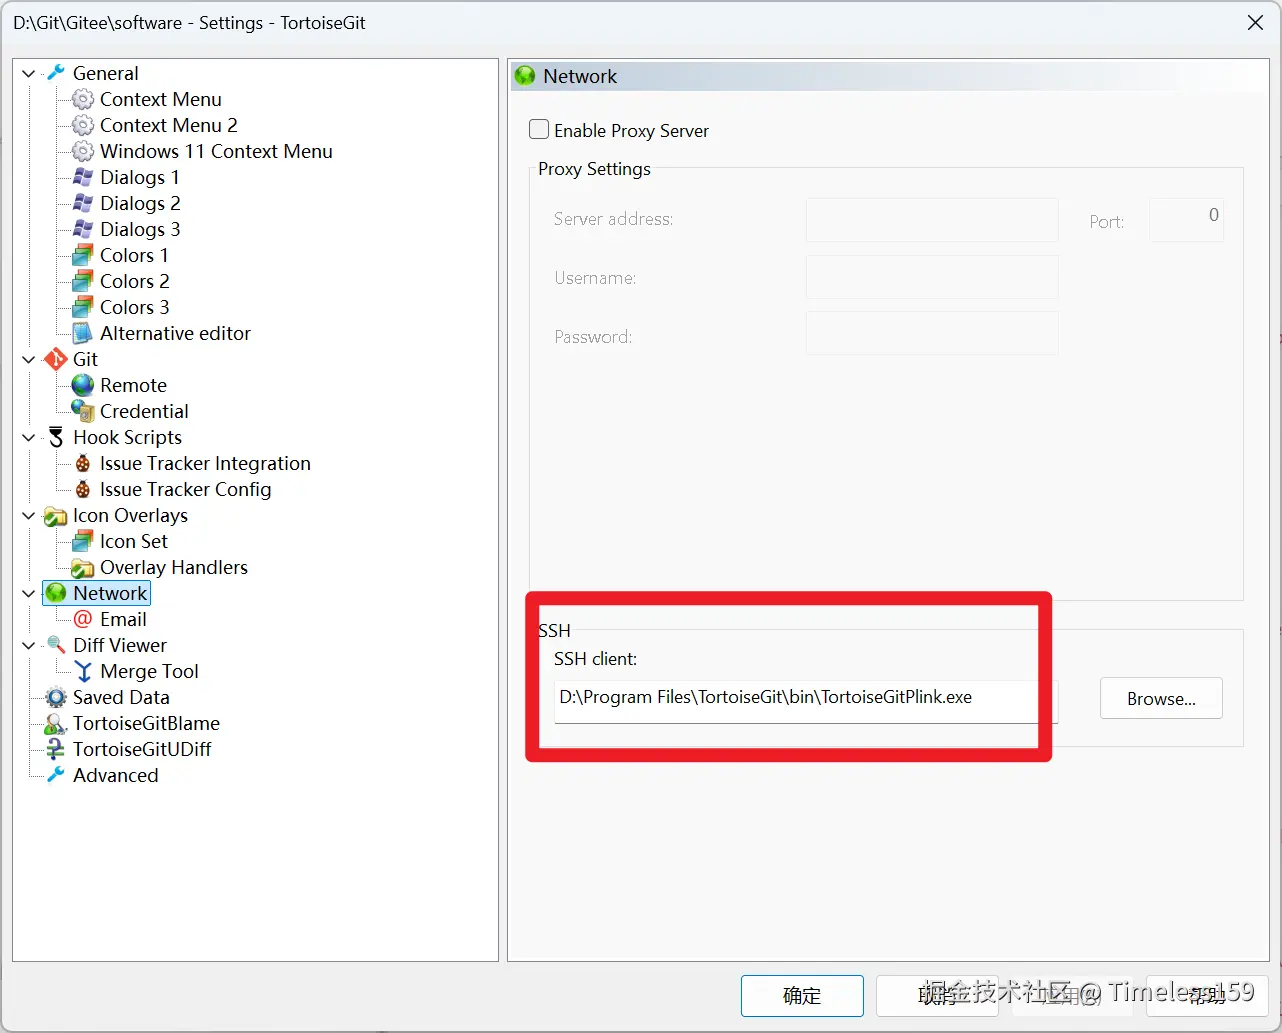The image size is (1282, 1033).
Task: Open the Email settings via @ icon
Action: click(83, 619)
